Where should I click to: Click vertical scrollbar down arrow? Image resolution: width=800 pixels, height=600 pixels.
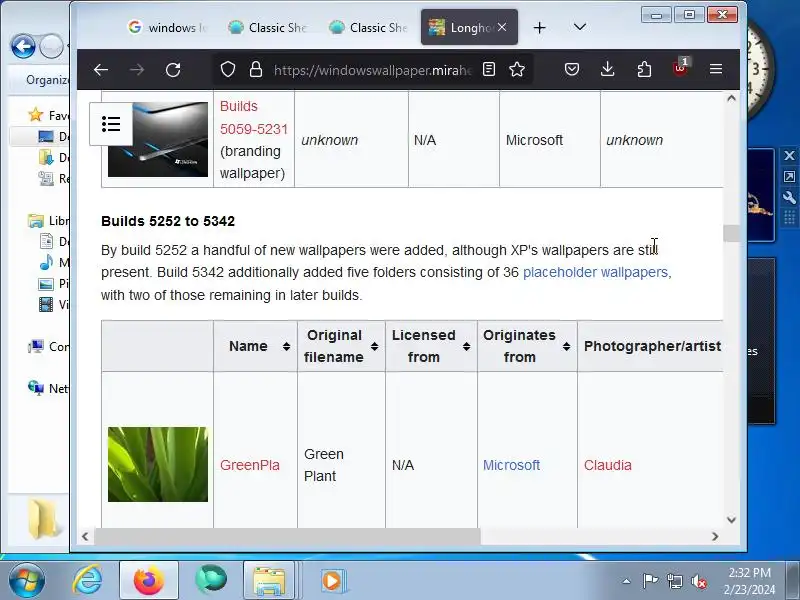[731, 520]
